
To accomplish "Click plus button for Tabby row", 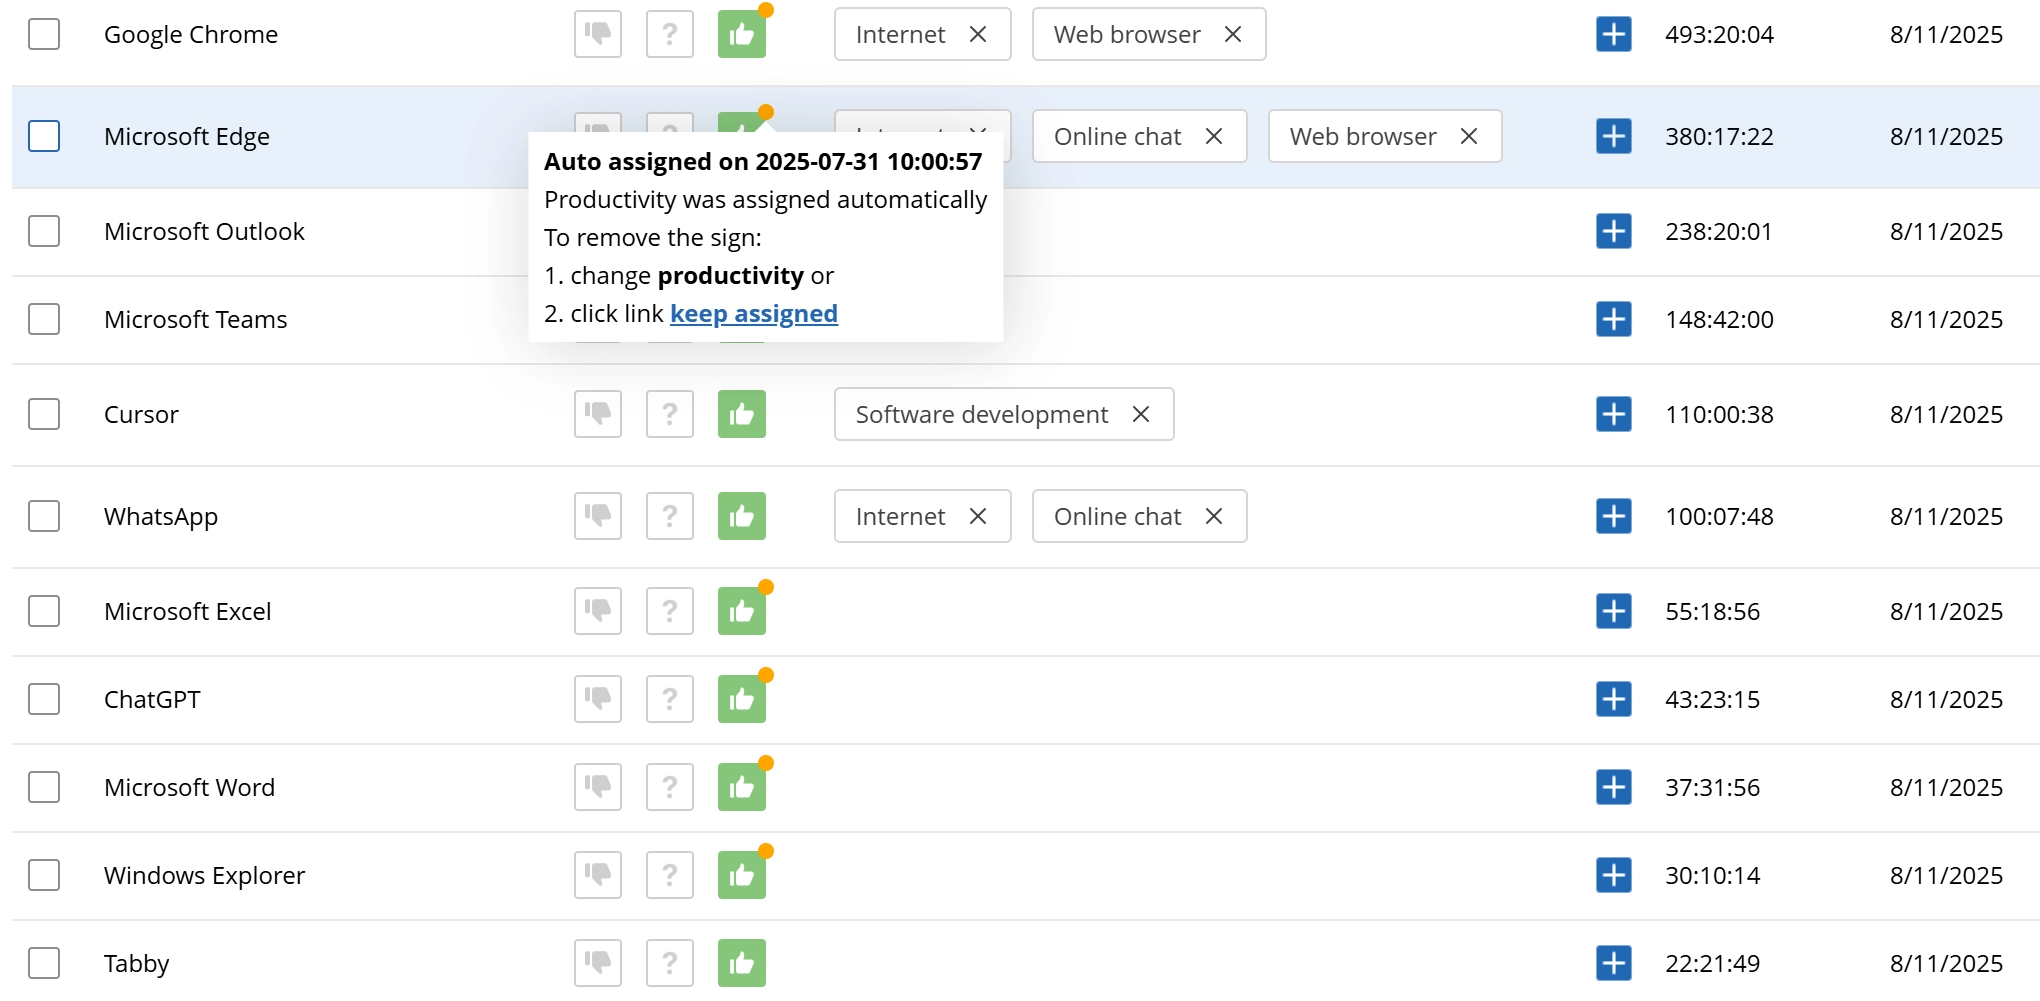I will 1614,963.
